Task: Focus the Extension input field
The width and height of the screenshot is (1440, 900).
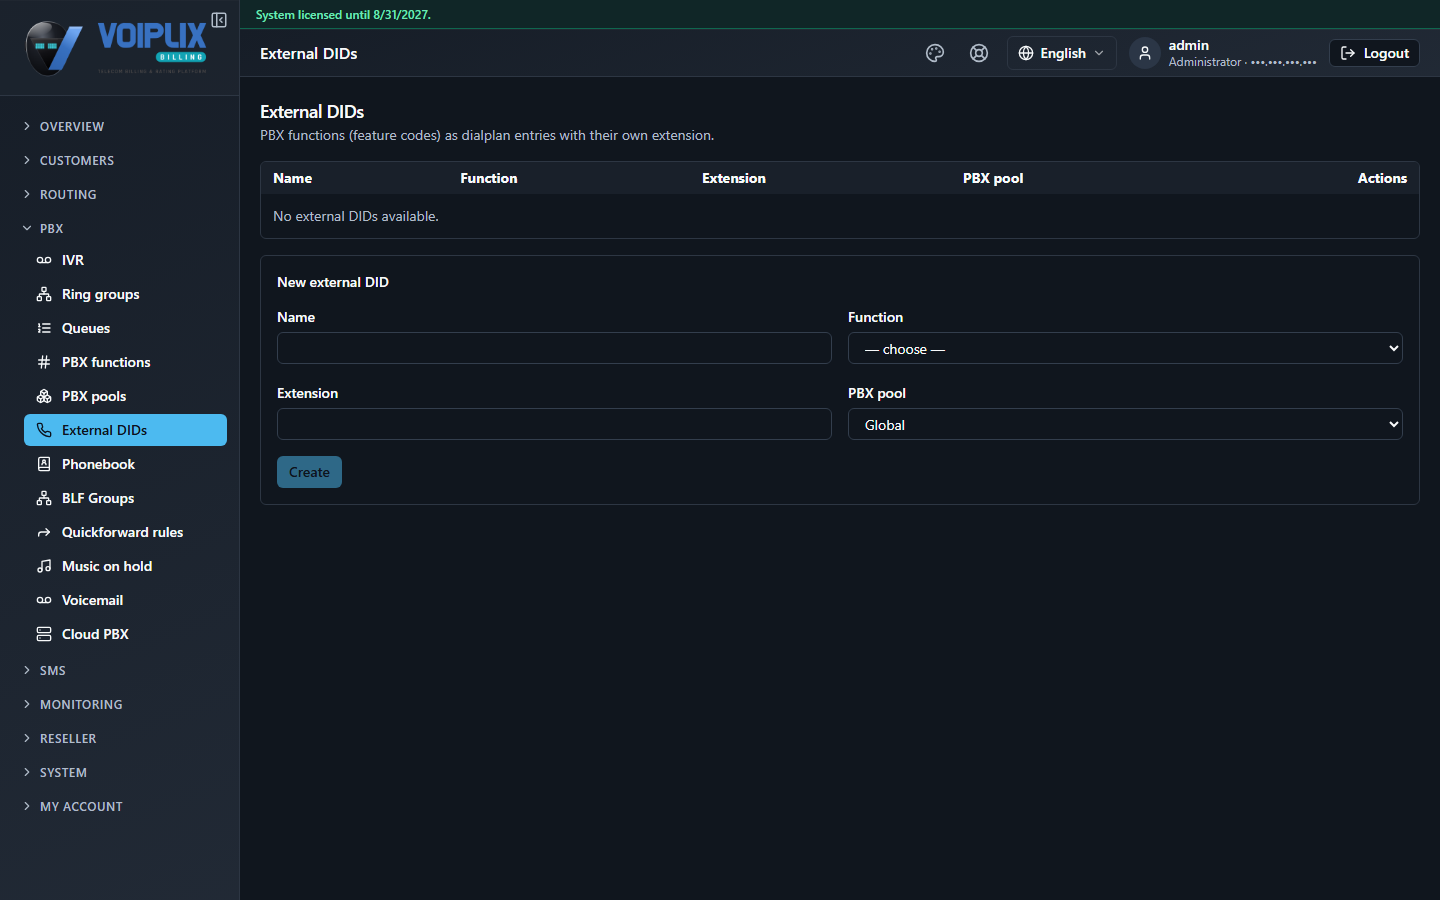Action: coord(554,424)
